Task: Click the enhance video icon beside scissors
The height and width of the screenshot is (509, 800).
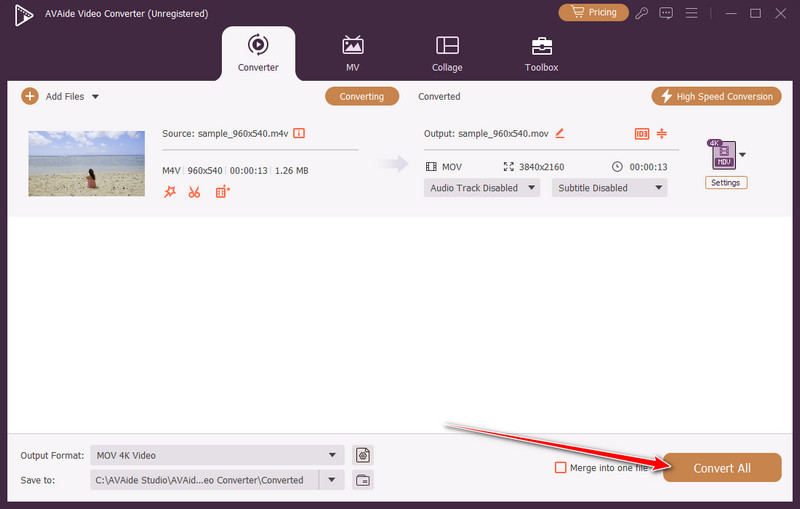Action: tap(222, 192)
